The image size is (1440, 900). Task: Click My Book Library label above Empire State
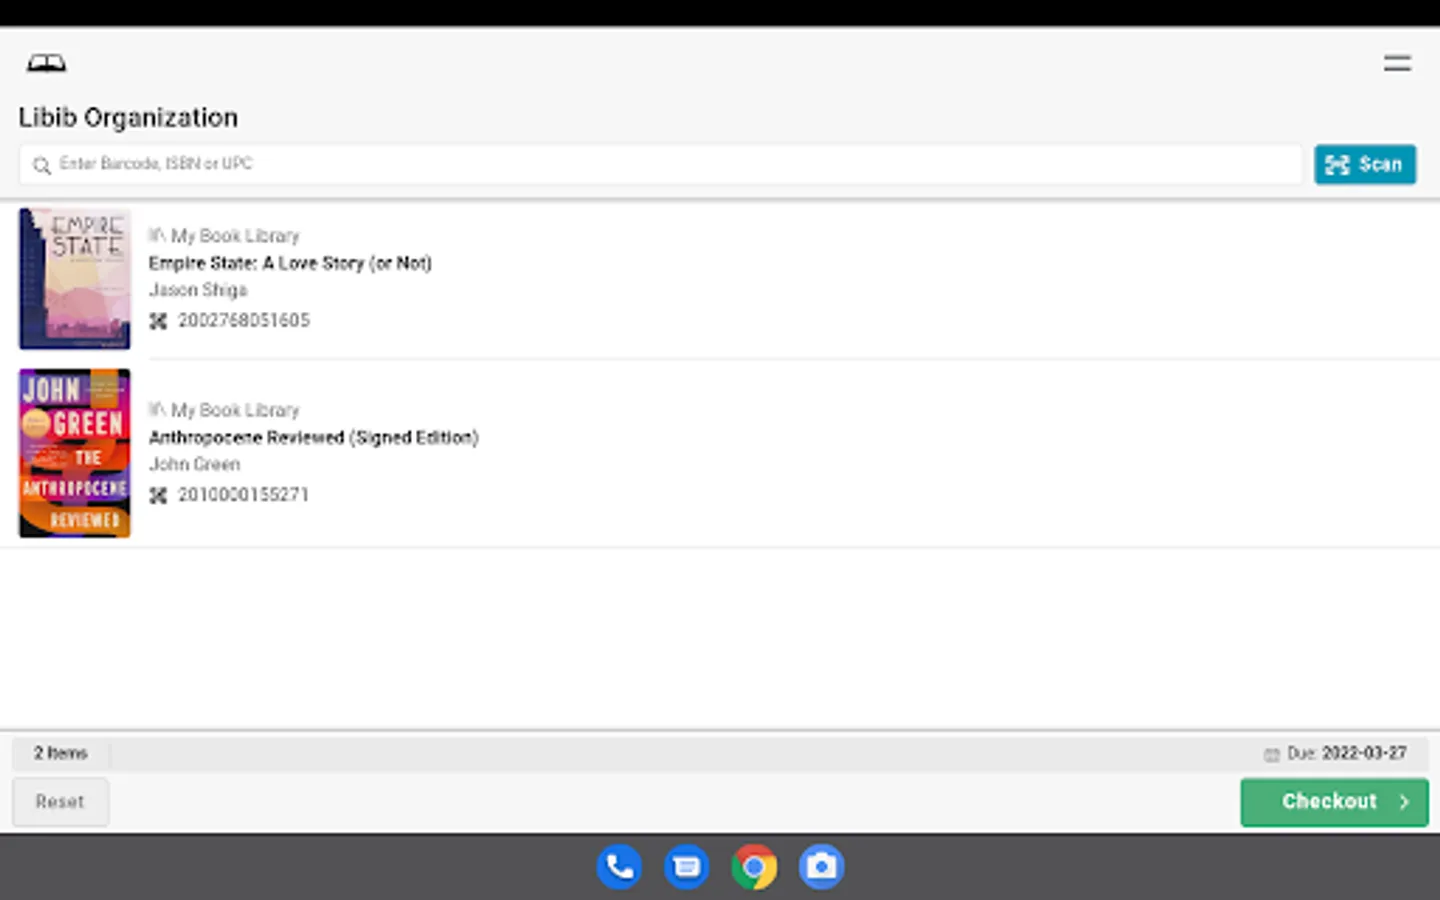point(235,236)
